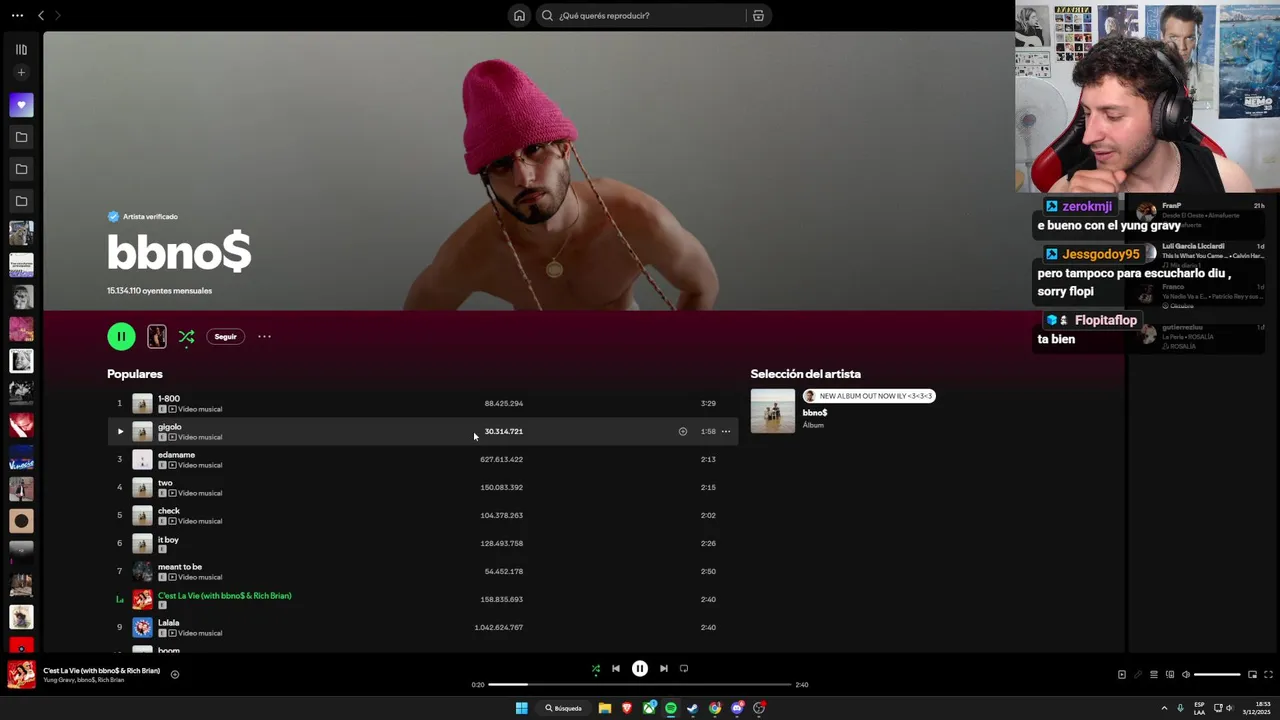Click 'NEW ALBUM OUT NOW ILY' badge
This screenshot has width=1280, height=720.
coord(869,396)
